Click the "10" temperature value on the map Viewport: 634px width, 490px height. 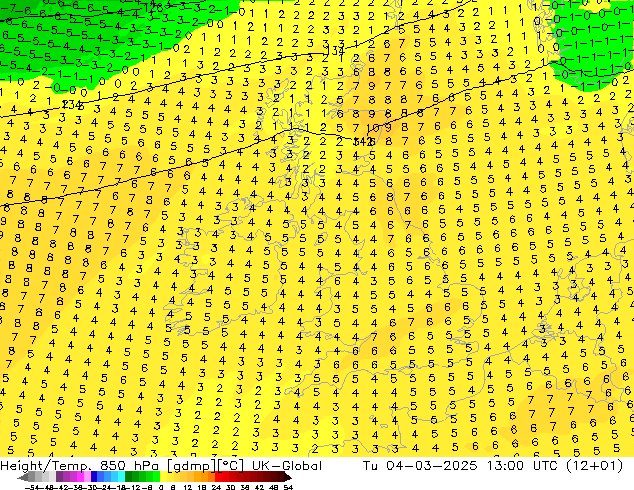point(373,129)
